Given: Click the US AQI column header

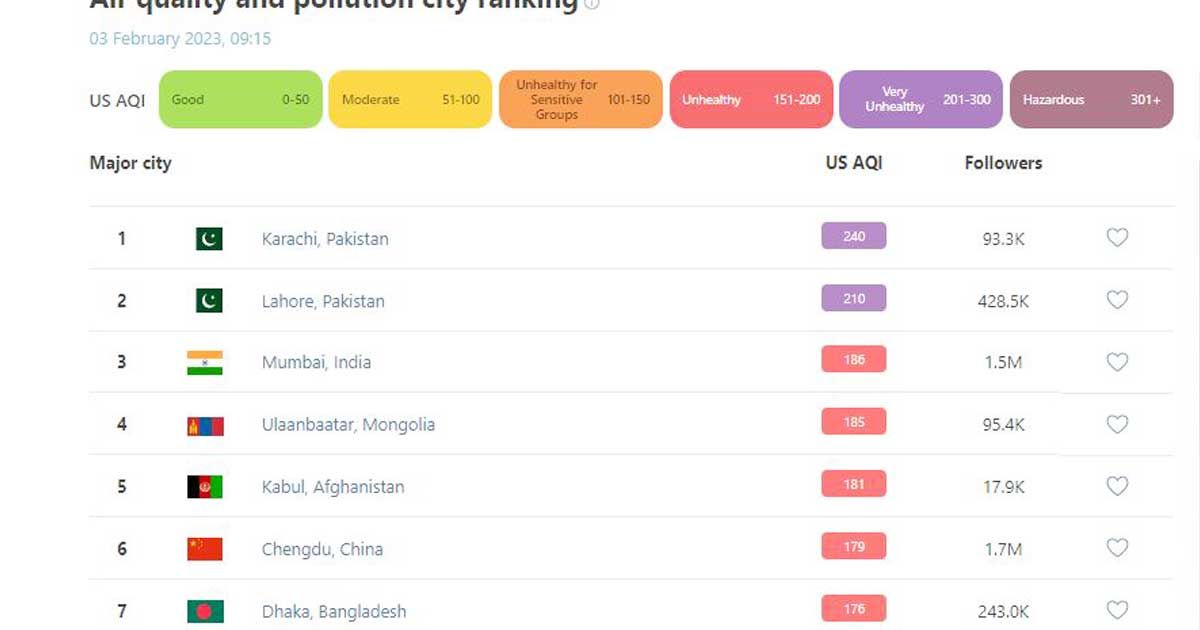Looking at the screenshot, I should 854,163.
